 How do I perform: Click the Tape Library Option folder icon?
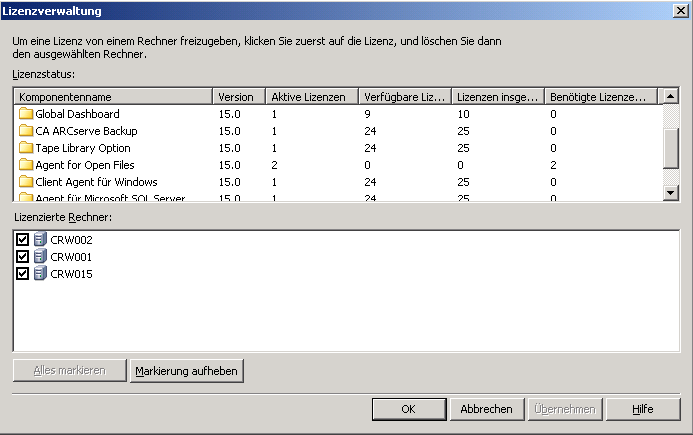pos(26,148)
